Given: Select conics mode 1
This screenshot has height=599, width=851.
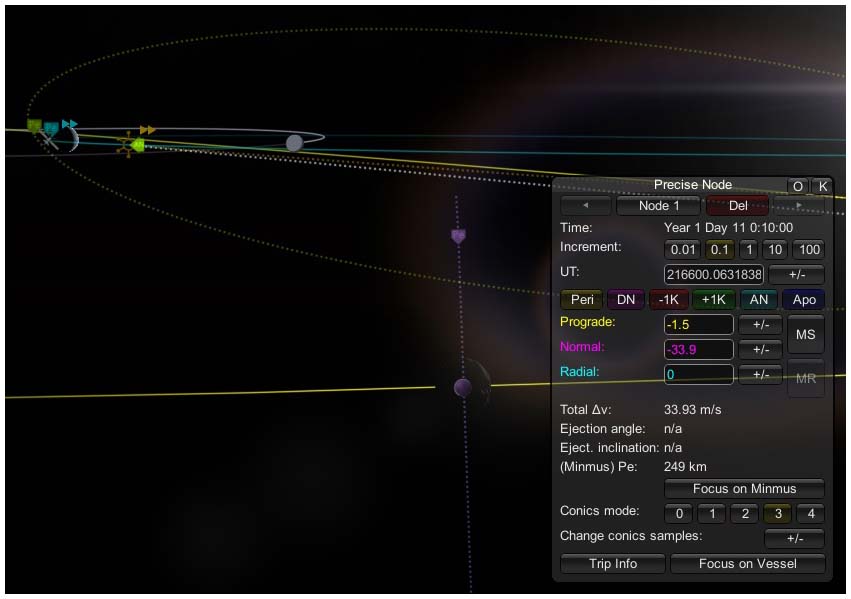Looking at the screenshot, I should [x=712, y=513].
